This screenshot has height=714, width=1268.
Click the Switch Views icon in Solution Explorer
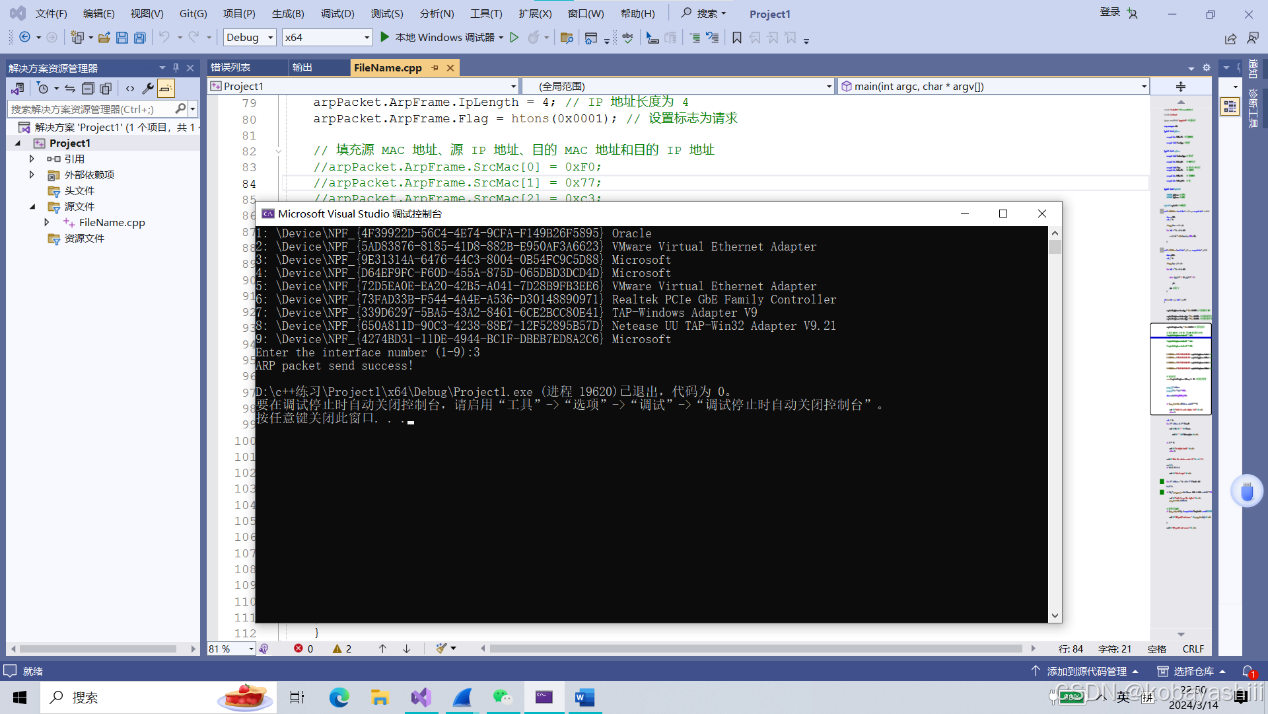[17, 88]
